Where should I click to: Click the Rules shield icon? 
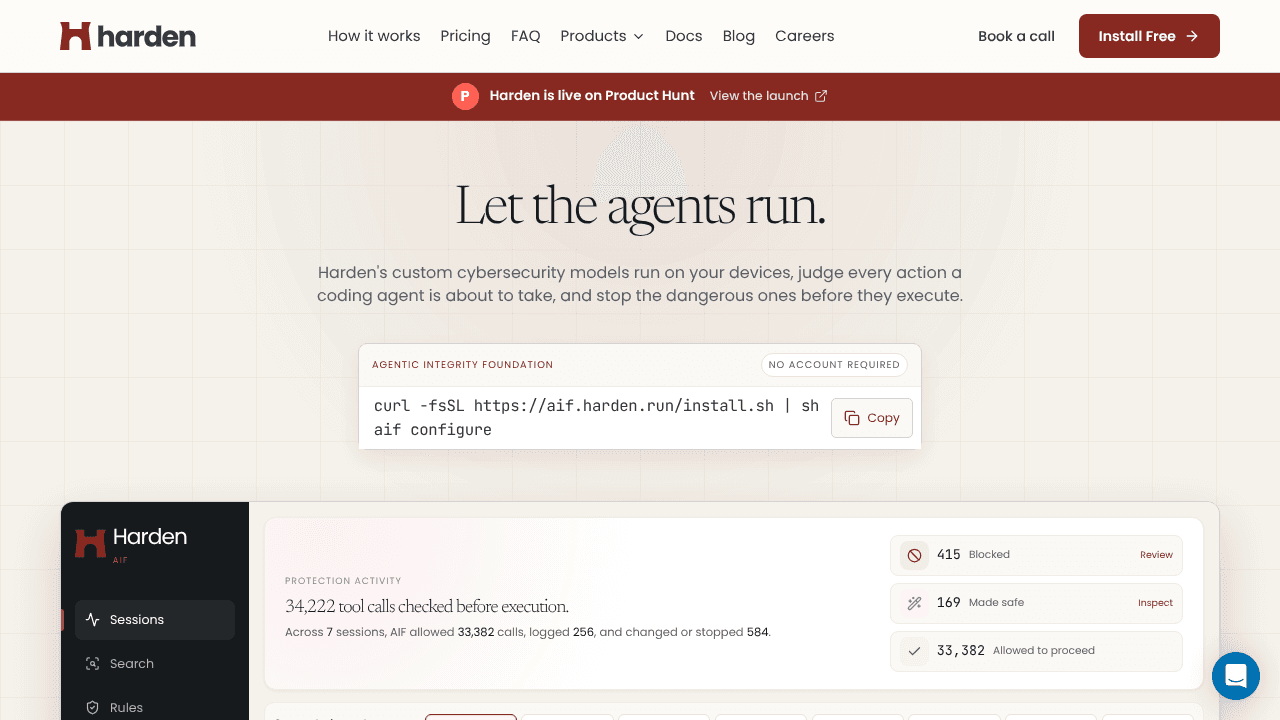pos(93,708)
